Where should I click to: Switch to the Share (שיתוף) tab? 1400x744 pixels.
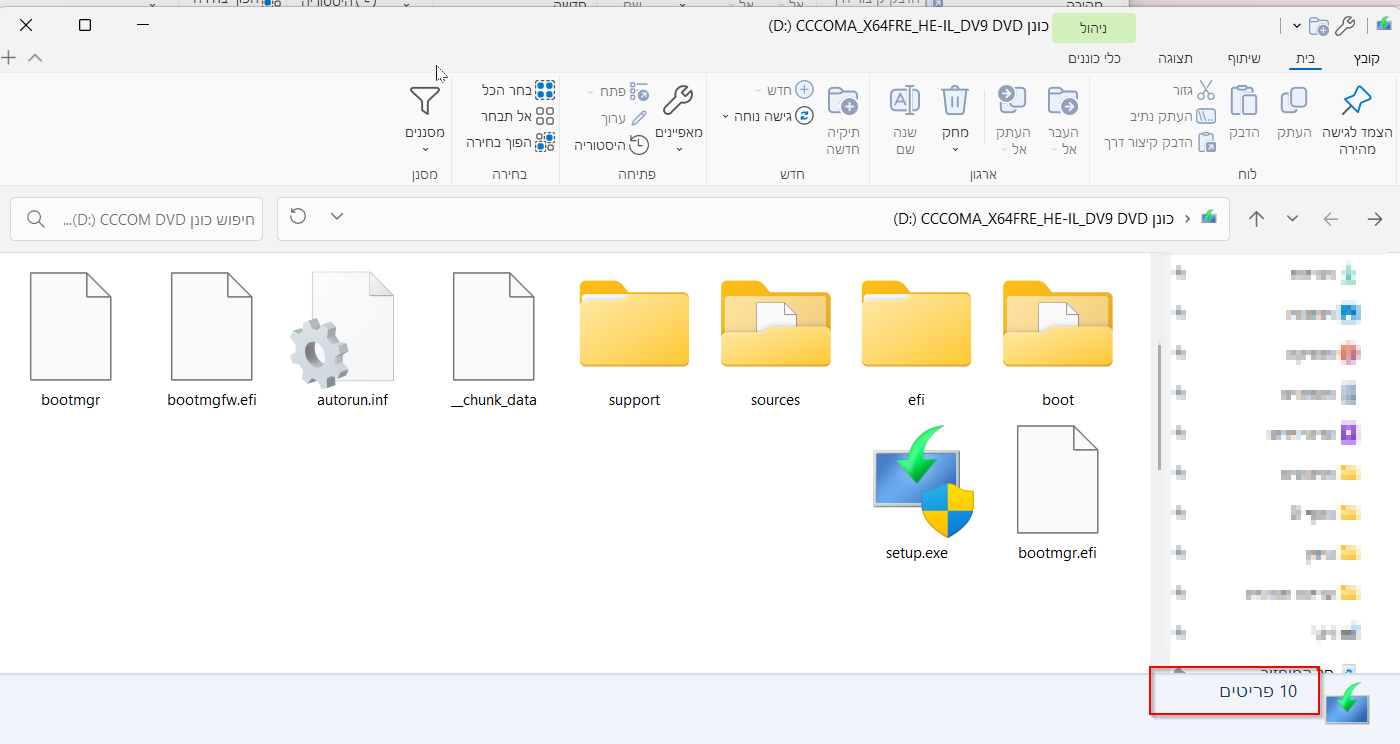click(1245, 58)
